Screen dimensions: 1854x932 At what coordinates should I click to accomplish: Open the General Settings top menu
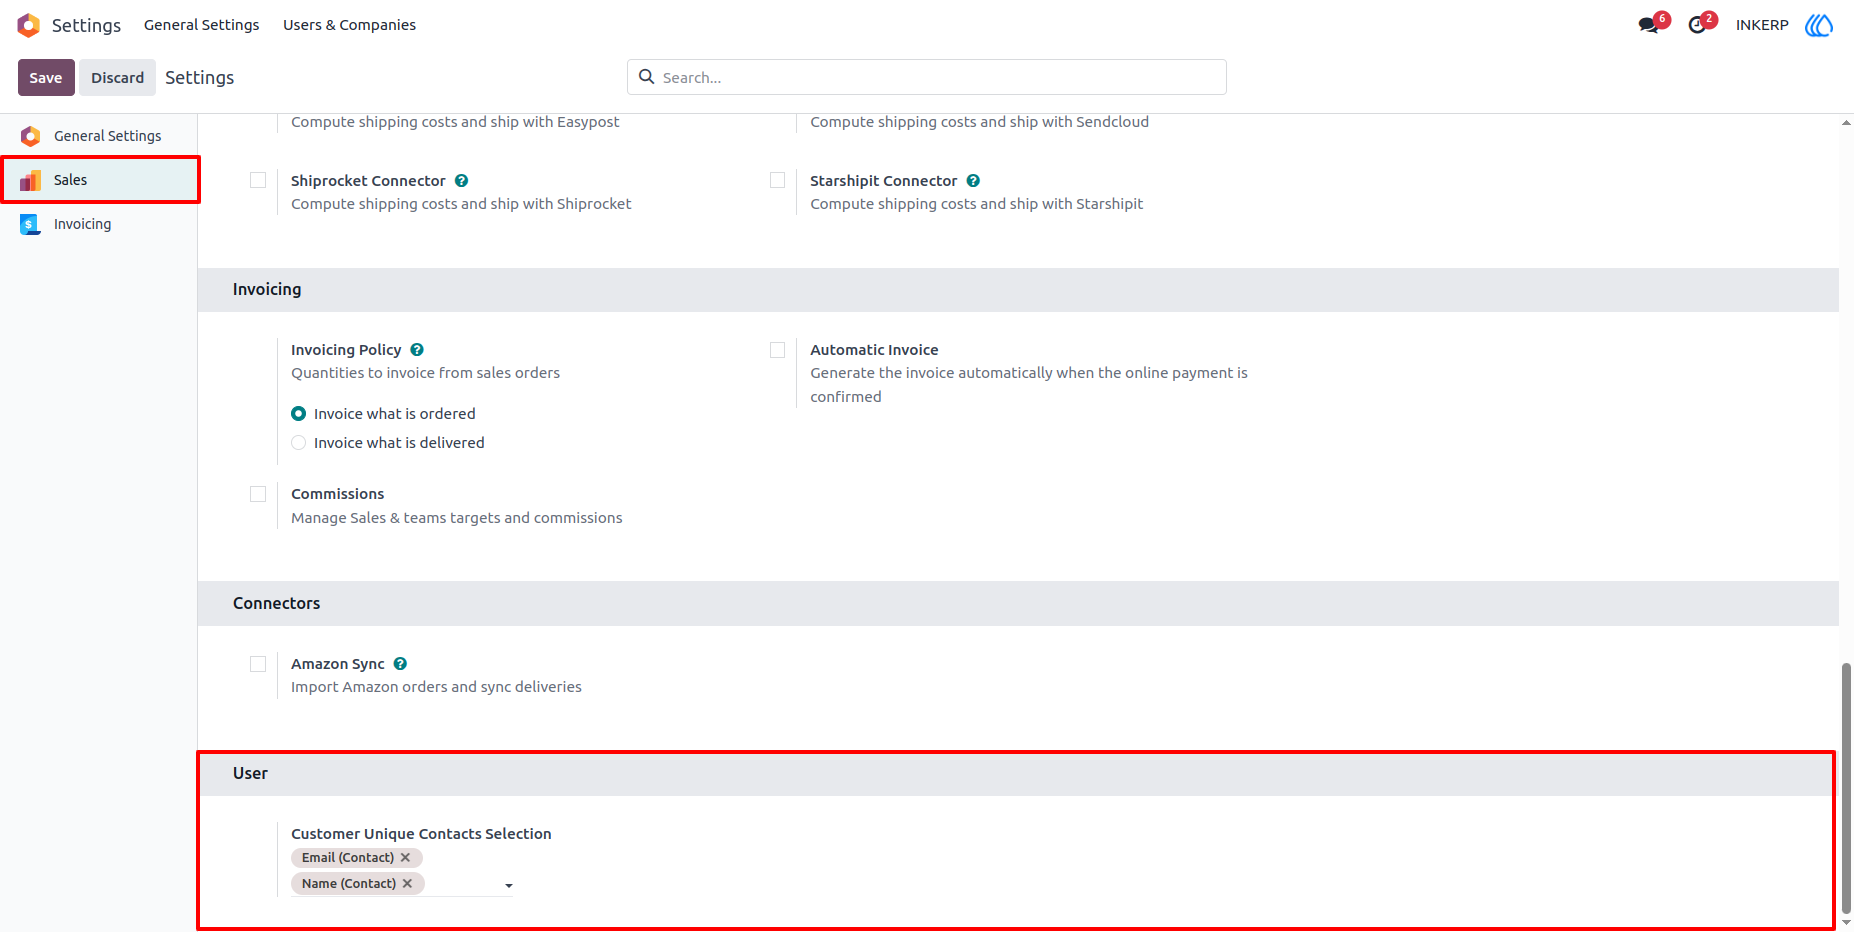click(201, 25)
